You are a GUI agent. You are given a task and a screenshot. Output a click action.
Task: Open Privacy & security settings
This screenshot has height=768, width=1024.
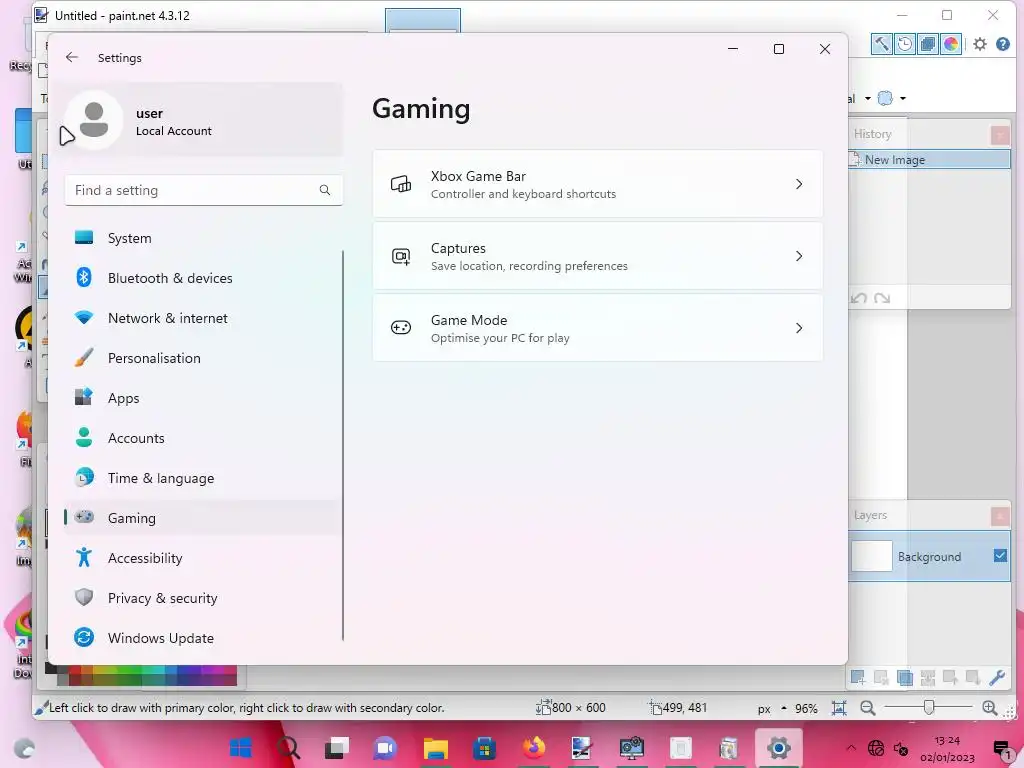pyautogui.click(x=202, y=598)
